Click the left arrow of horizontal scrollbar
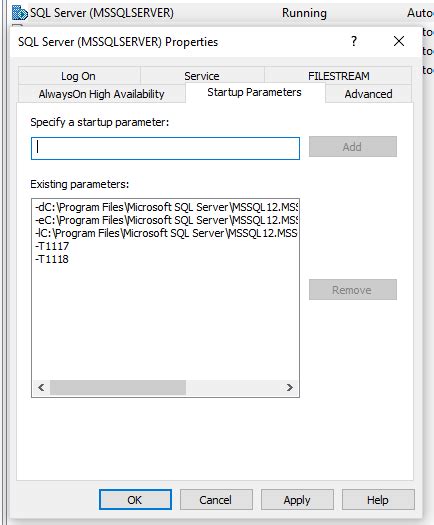The image size is (434, 525). point(41,388)
